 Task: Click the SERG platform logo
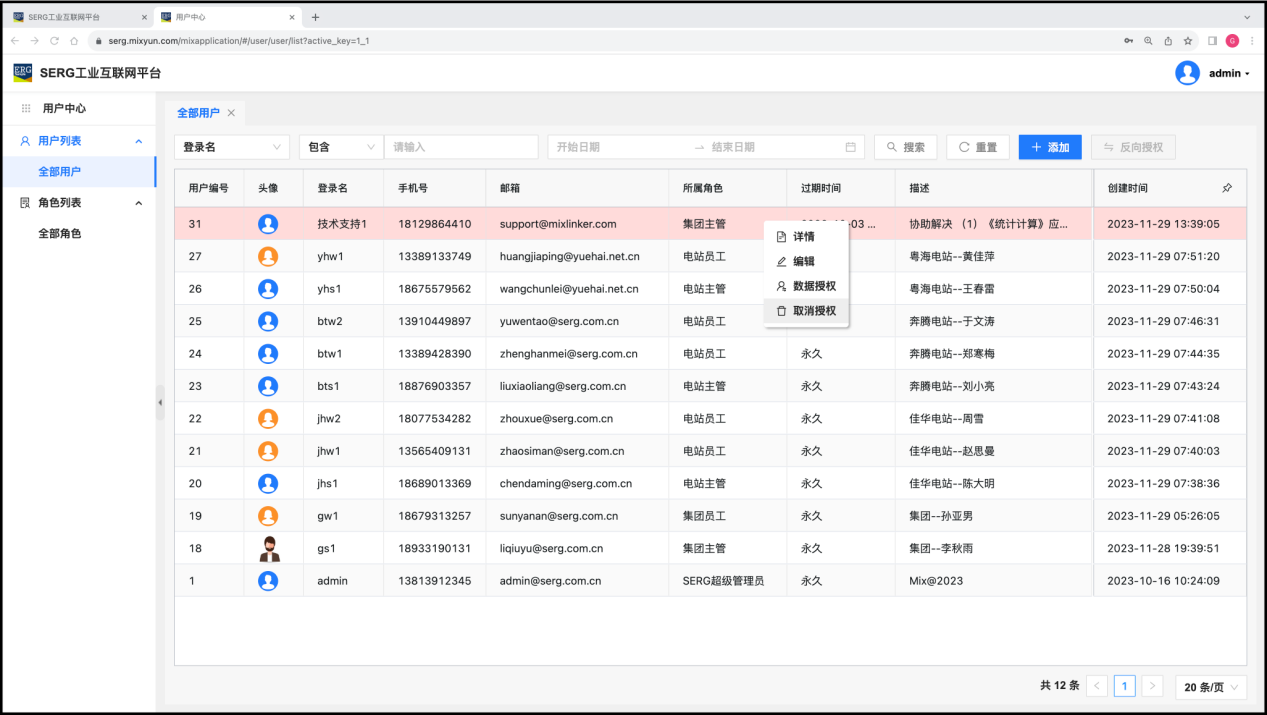(x=22, y=73)
